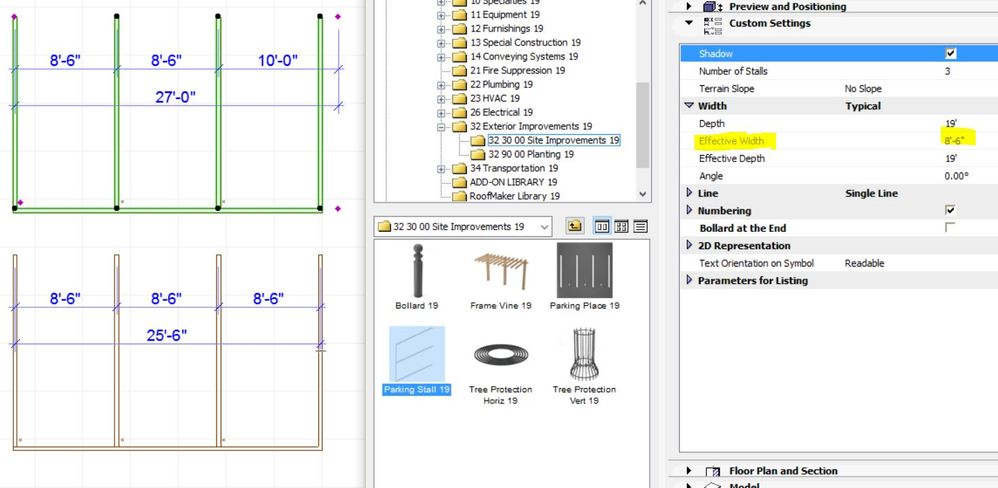The width and height of the screenshot is (998, 488).
Task: Click the 32 30 00 Site Improvements folder icon
Action: (x=478, y=140)
